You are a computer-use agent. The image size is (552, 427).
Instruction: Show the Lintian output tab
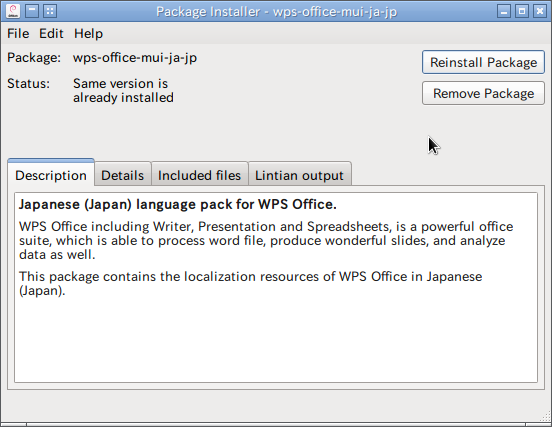pos(299,175)
